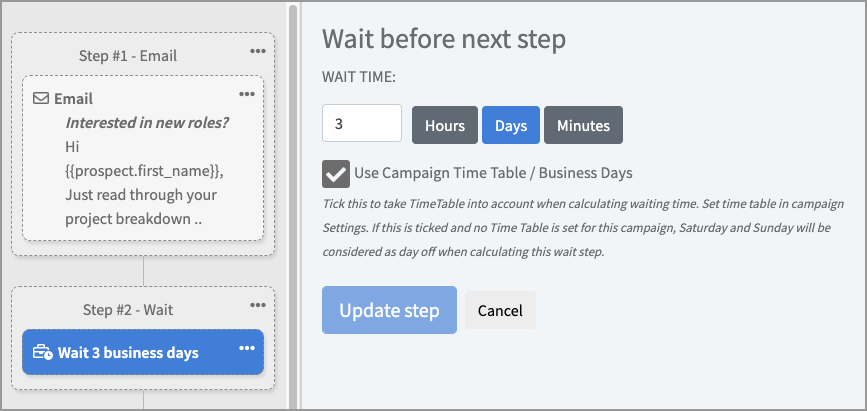867x411 pixels.
Task: Click the 'Use Campaign Time Table / Business Days' label
Action: (x=493, y=173)
